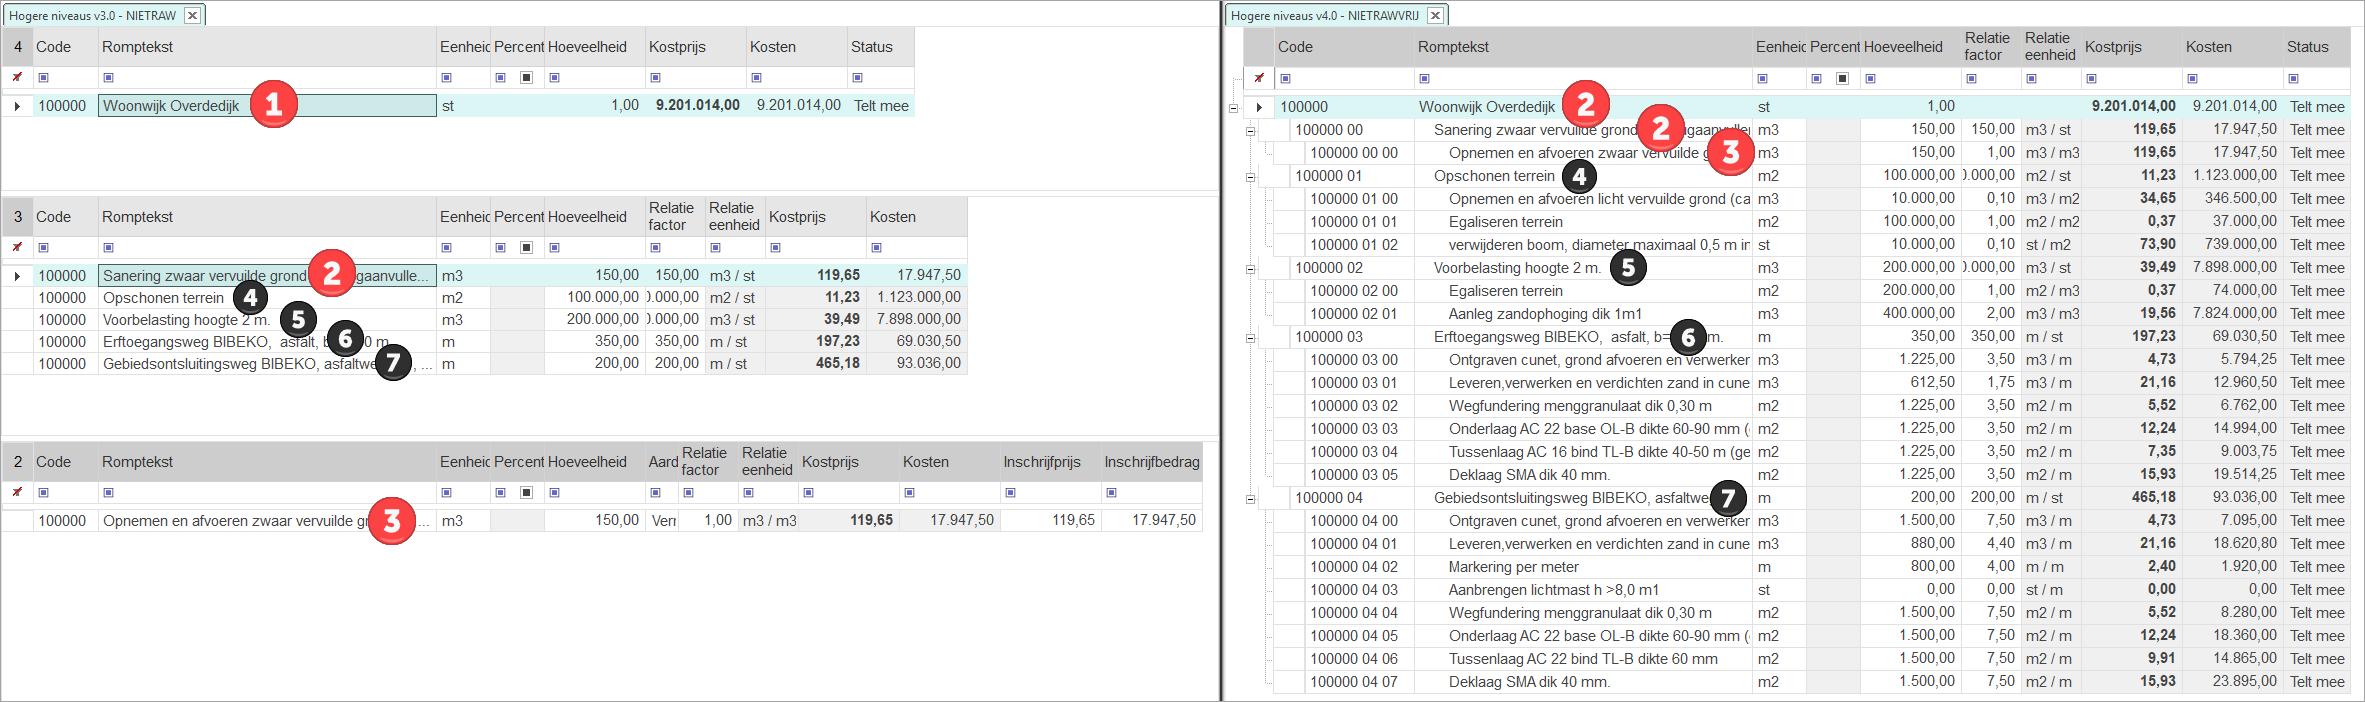Clear filters in the level 3 grid
The width and height of the screenshot is (2365, 702).
pyautogui.click(x=17, y=247)
